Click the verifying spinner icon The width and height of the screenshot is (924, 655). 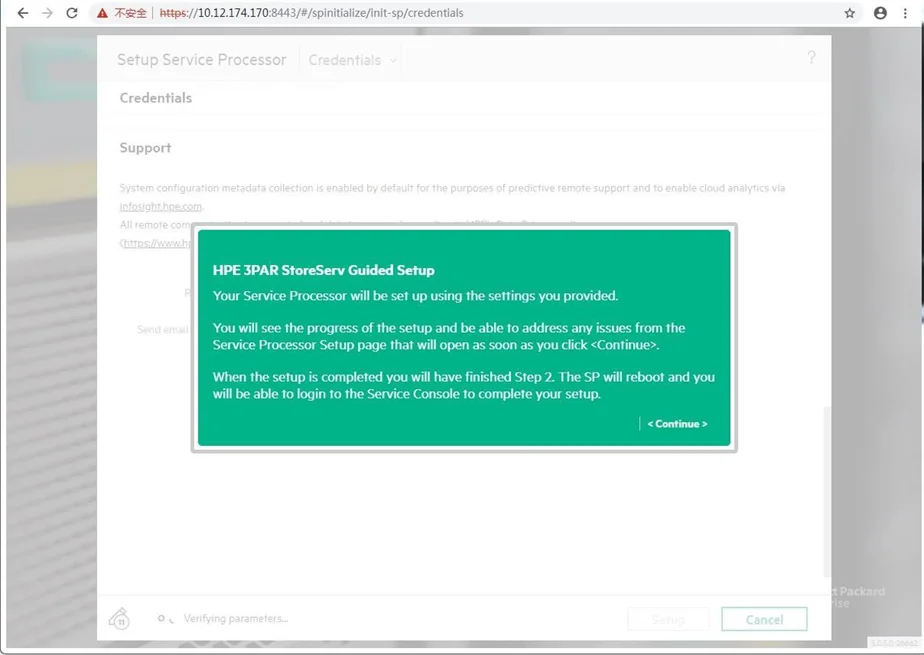165,618
